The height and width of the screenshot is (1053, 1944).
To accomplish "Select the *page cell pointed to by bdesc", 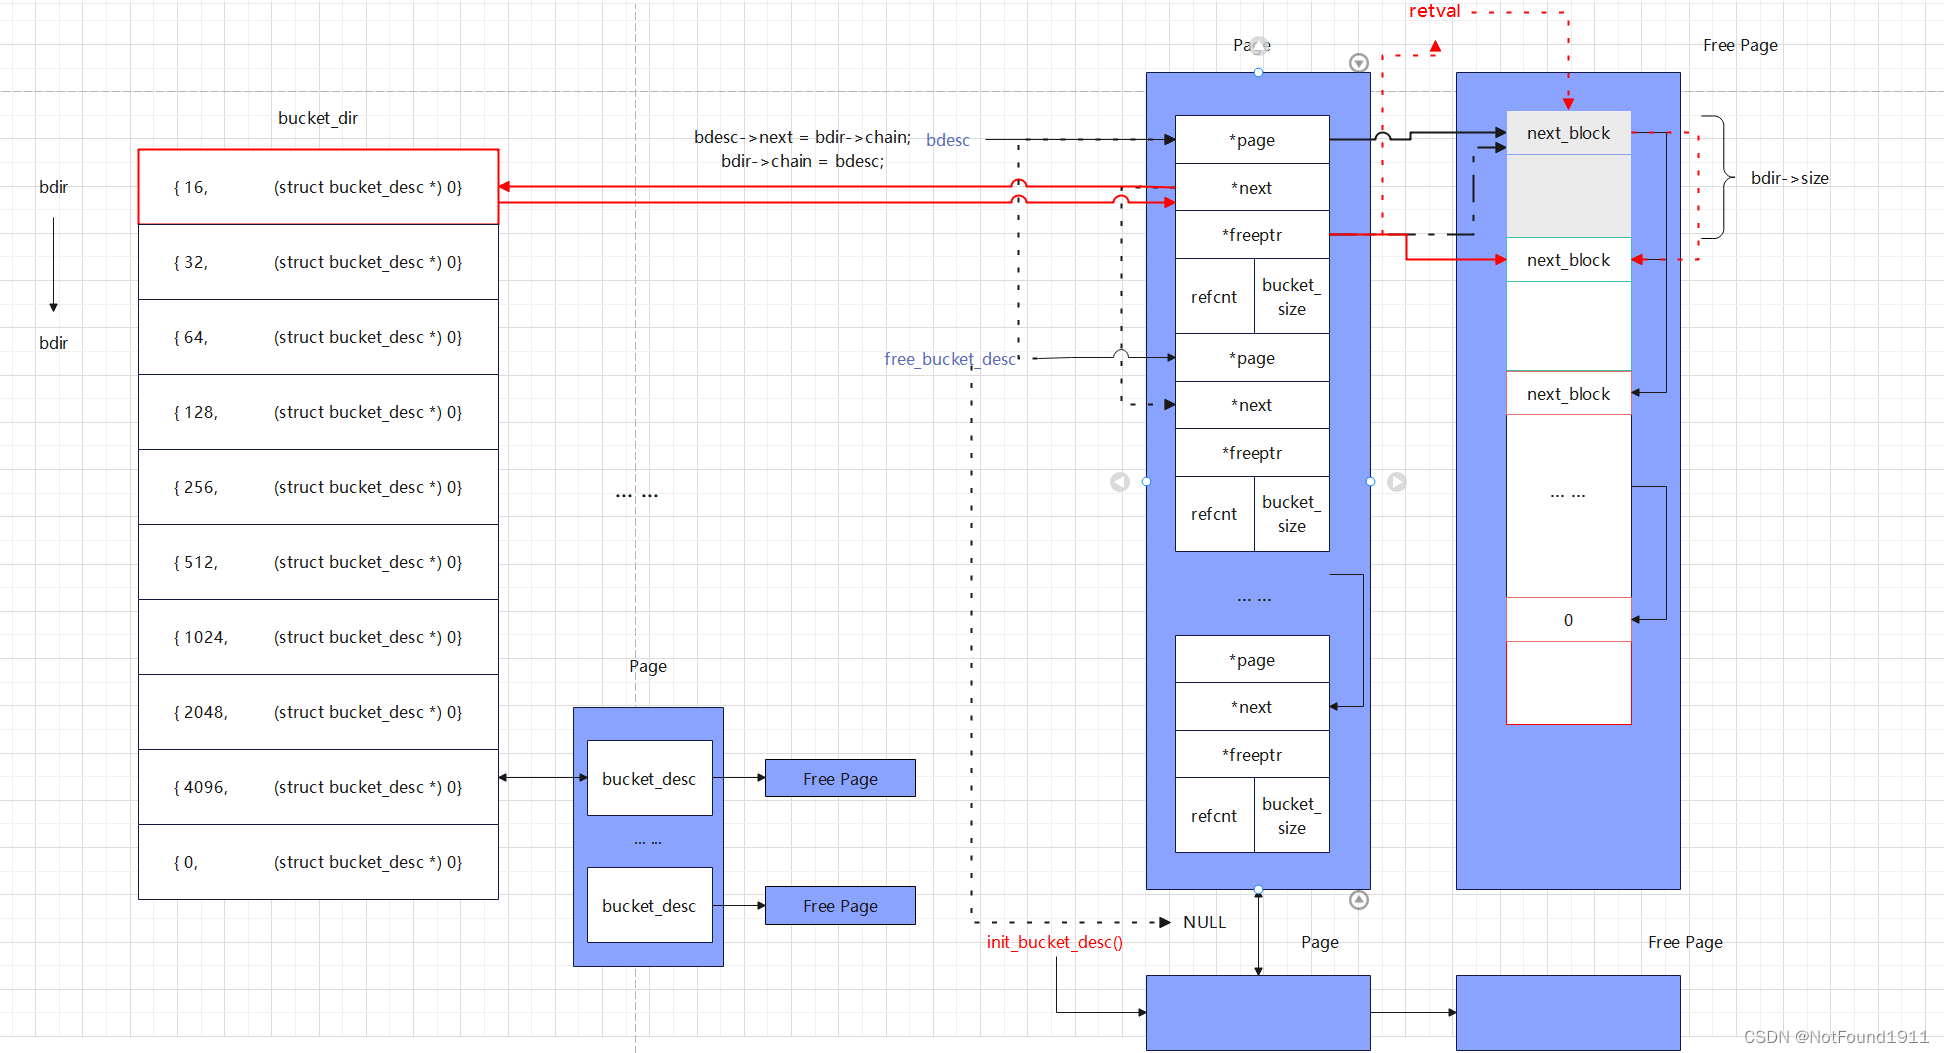I will 1252,140.
